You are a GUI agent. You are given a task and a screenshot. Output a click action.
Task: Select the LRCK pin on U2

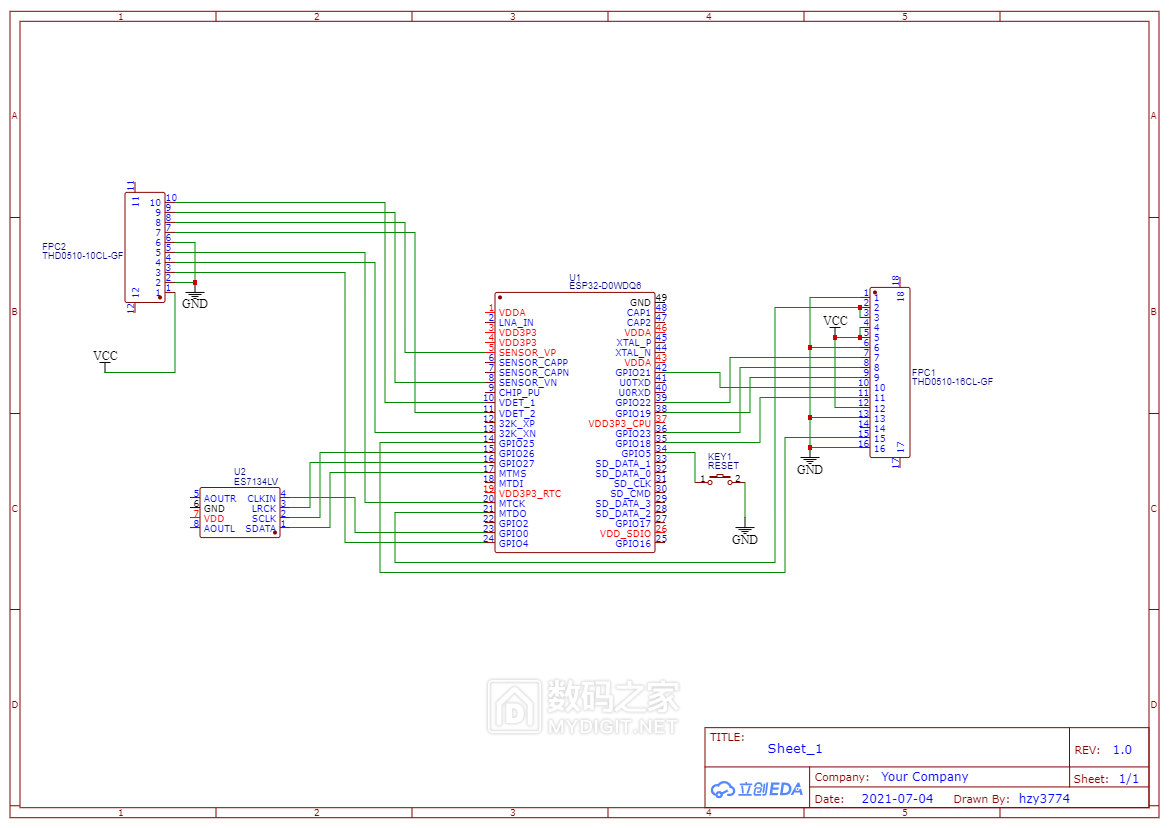tap(264, 508)
